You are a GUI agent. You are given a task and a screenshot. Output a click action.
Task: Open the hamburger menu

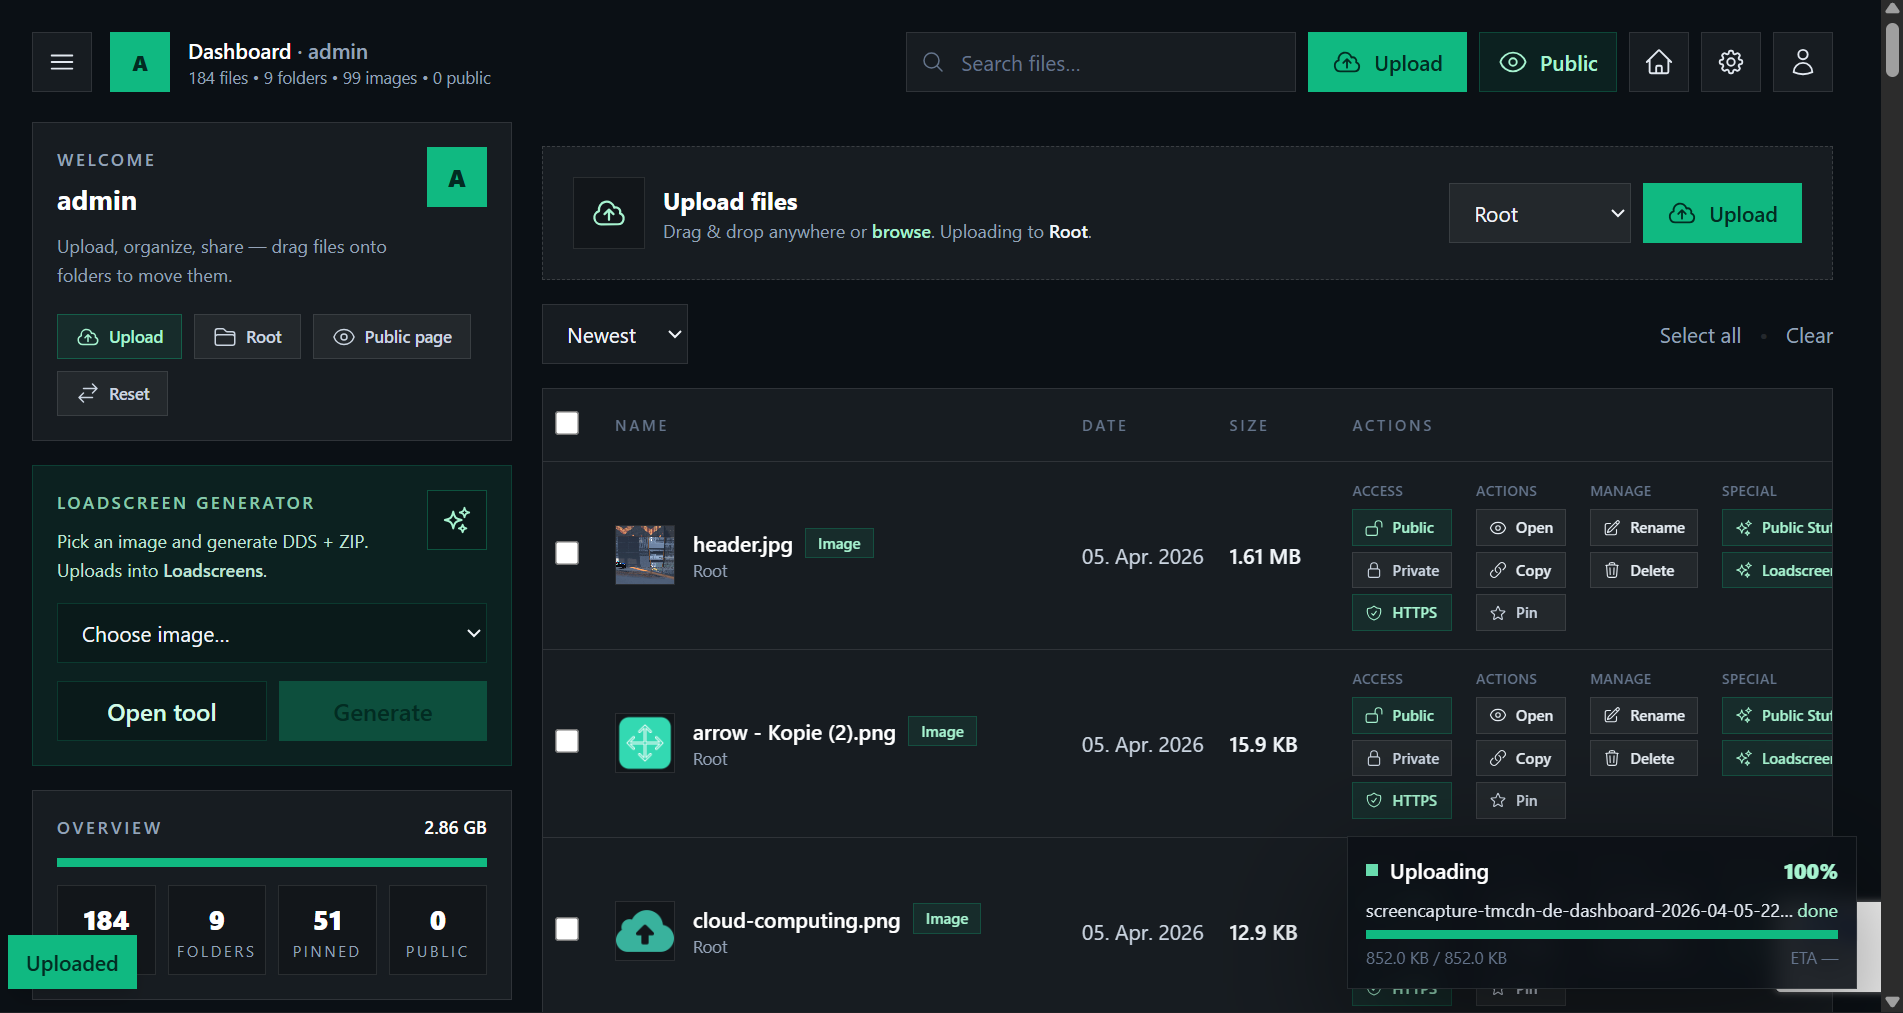click(62, 62)
